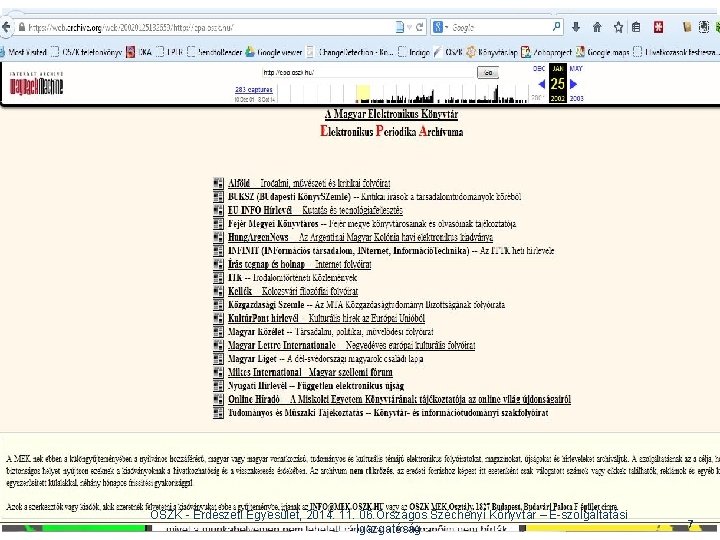Screen dimensions: 720x540
Task: Open the Könyvtárlap bookmark
Action: (492, 52)
